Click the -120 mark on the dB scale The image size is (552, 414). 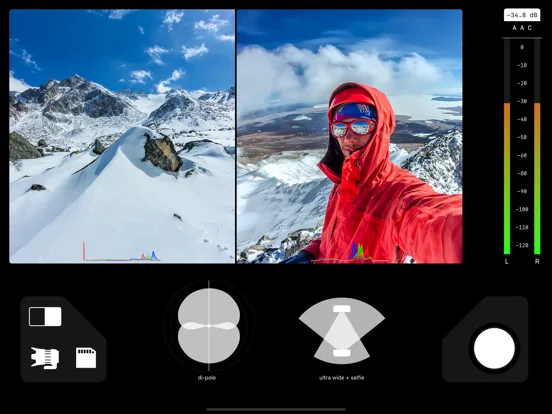coord(522,245)
